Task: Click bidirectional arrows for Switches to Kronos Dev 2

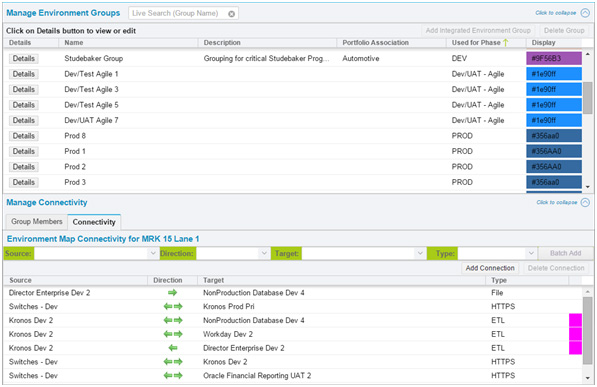Action: pos(173,362)
